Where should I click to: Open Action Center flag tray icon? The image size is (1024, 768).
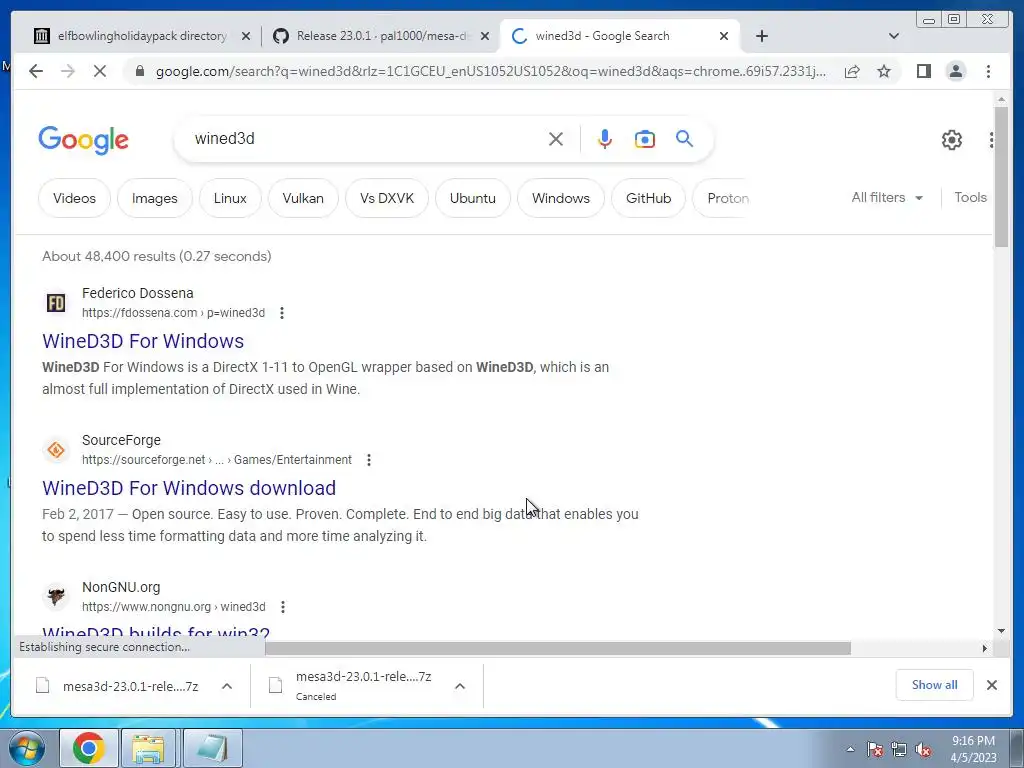point(874,750)
